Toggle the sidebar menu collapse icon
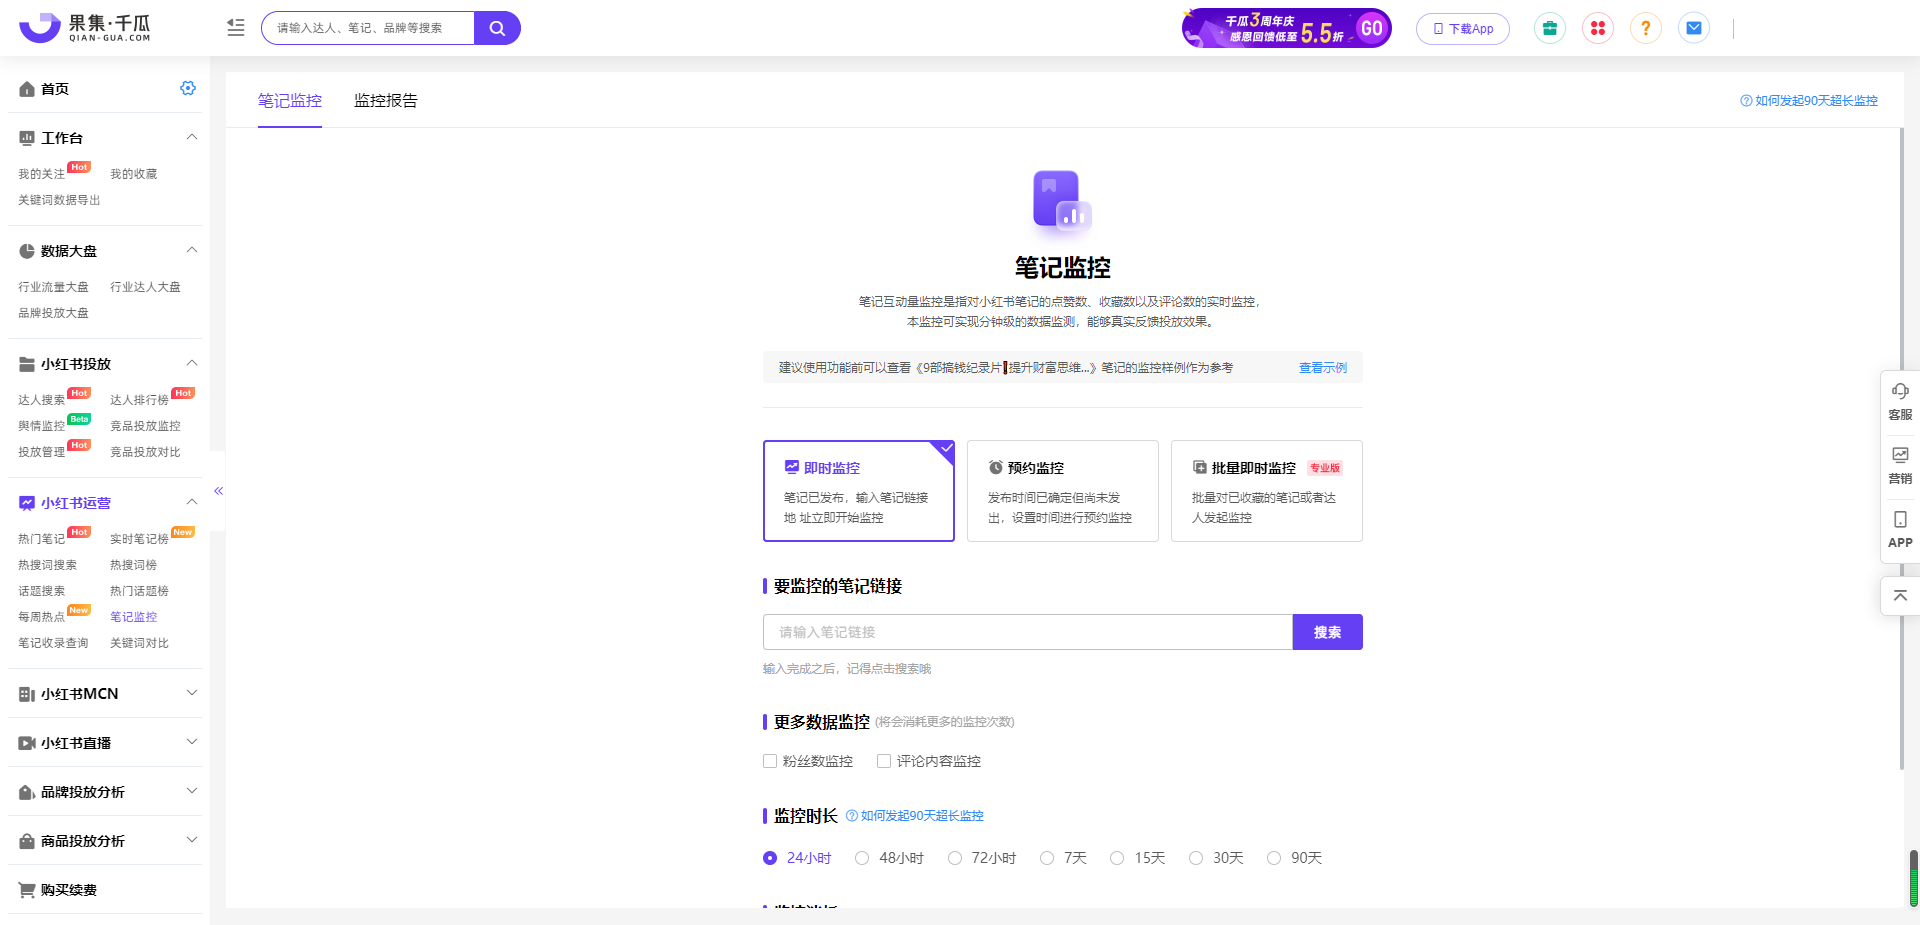The height and width of the screenshot is (925, 1920). (x=236, y=28)
